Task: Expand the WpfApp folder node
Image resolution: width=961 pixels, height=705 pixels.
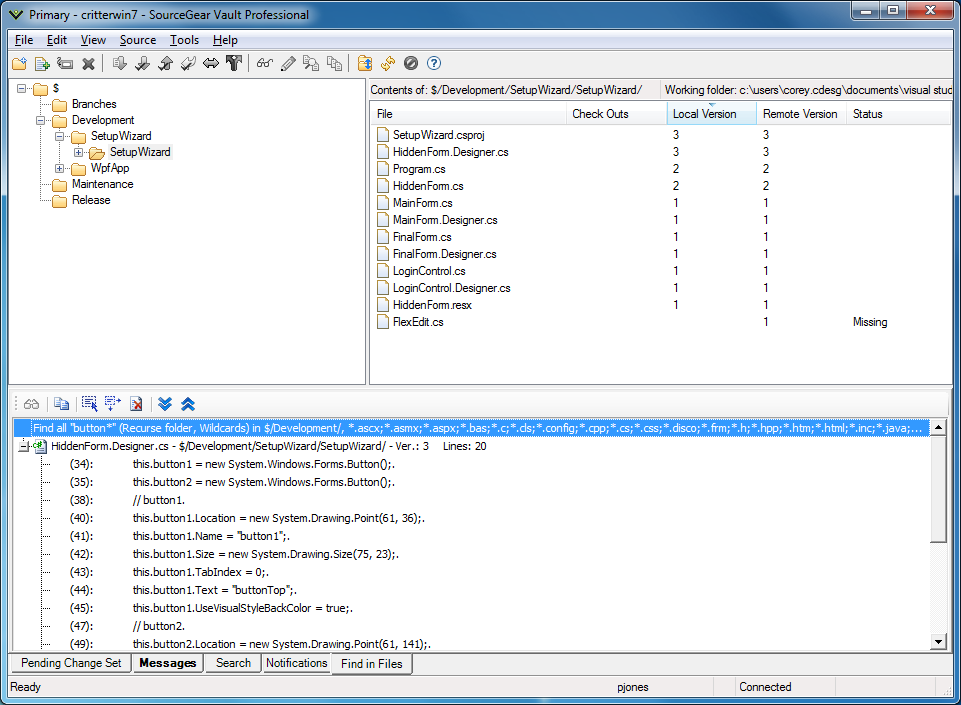Action: pos(60,168)
